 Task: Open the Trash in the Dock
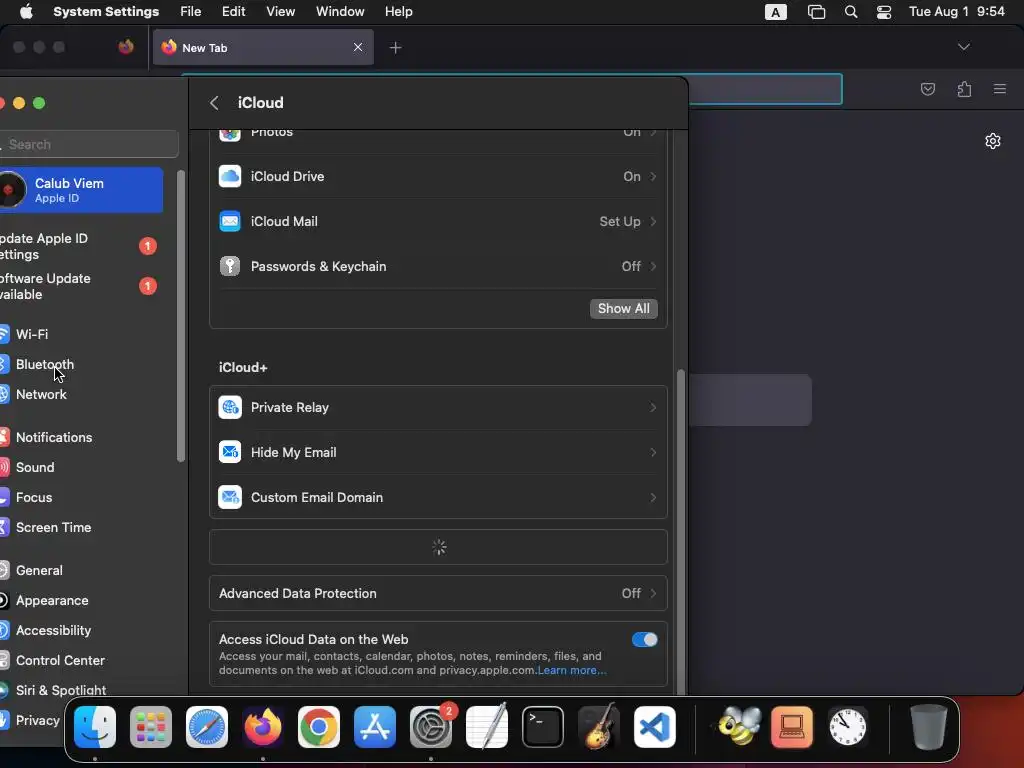[x=928, y=726]
